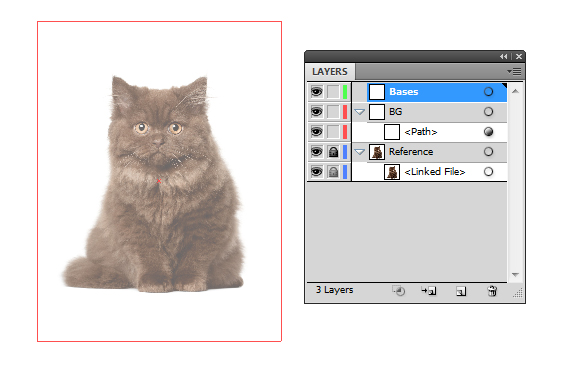The height and width of the screenshot is (366, 564).
Task: Click Create New Sublayer icon
Action: pos(429,290)
